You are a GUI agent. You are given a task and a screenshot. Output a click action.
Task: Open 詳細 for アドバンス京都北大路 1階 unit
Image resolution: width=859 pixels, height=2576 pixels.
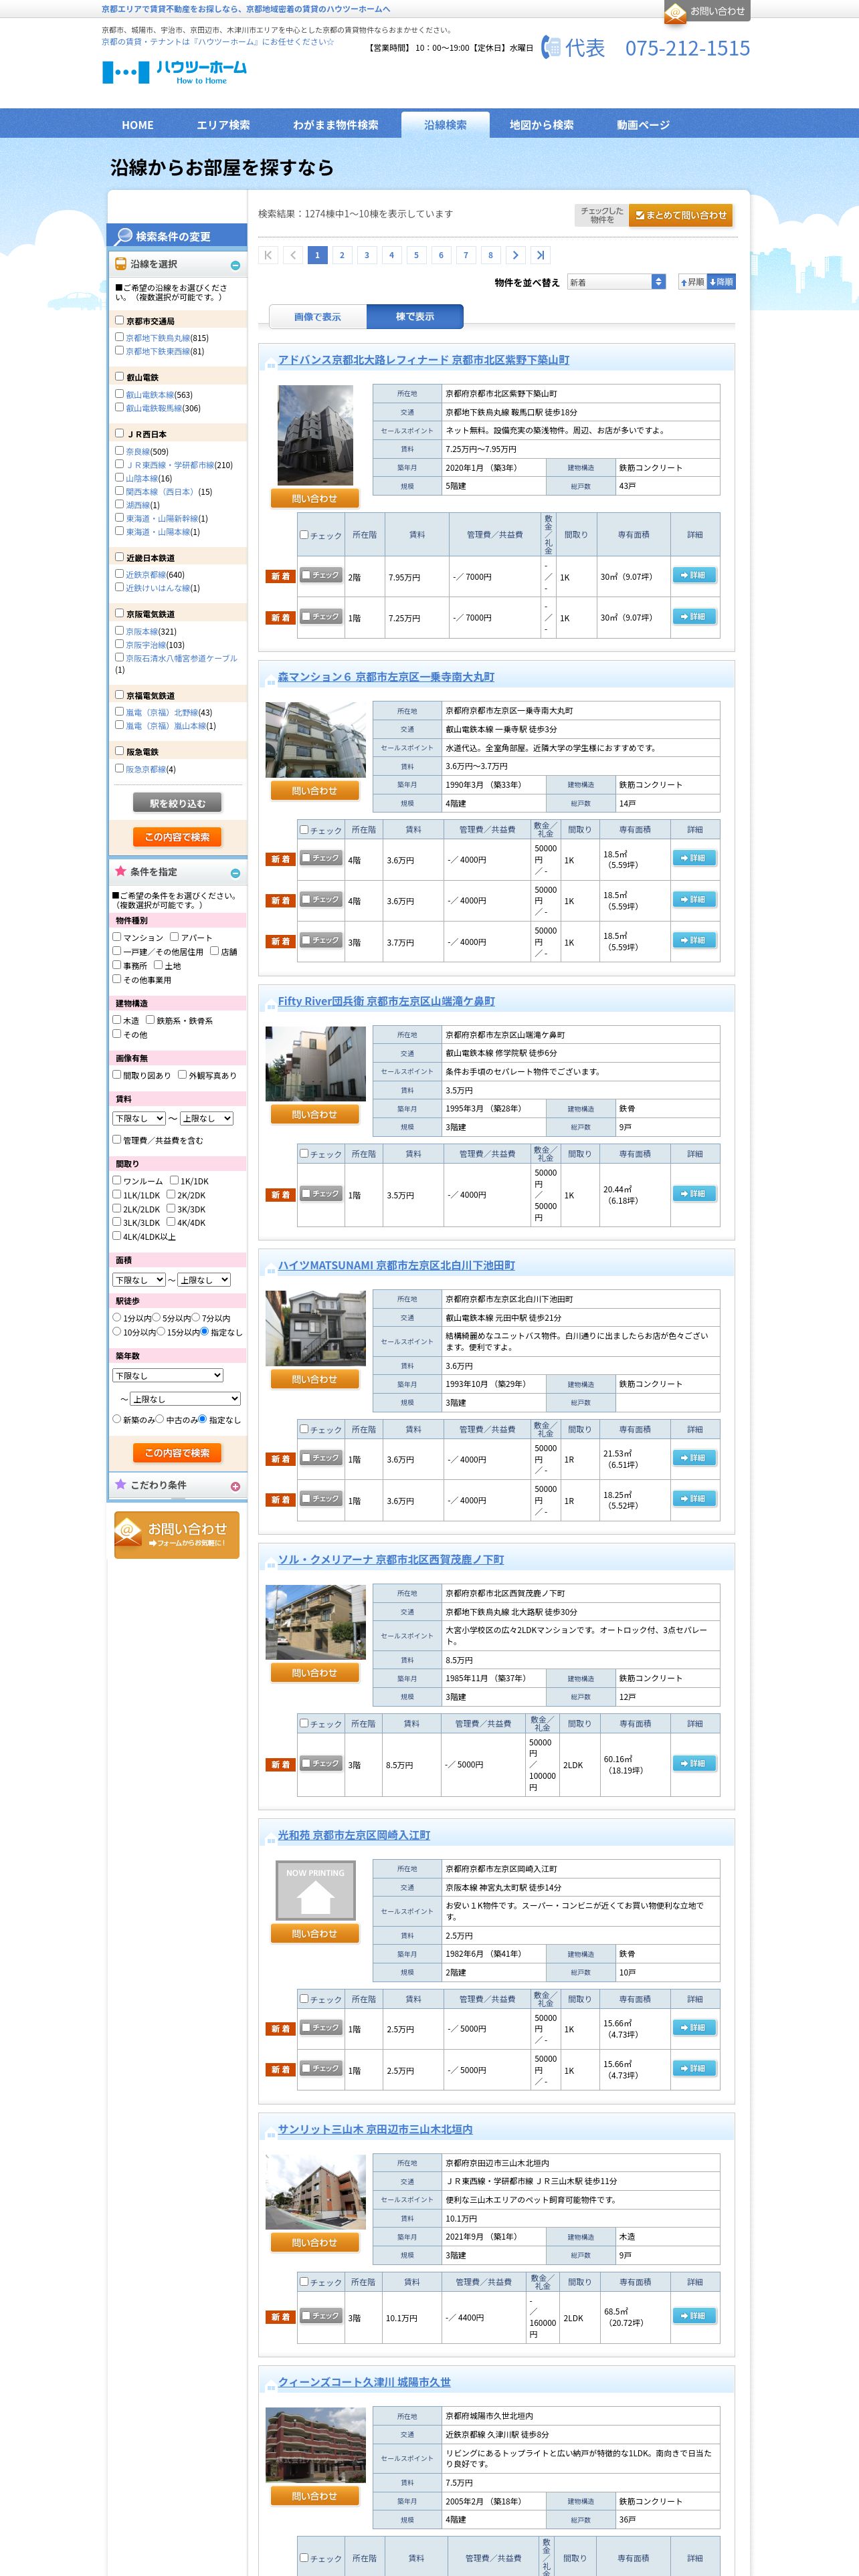pos(694,616)
